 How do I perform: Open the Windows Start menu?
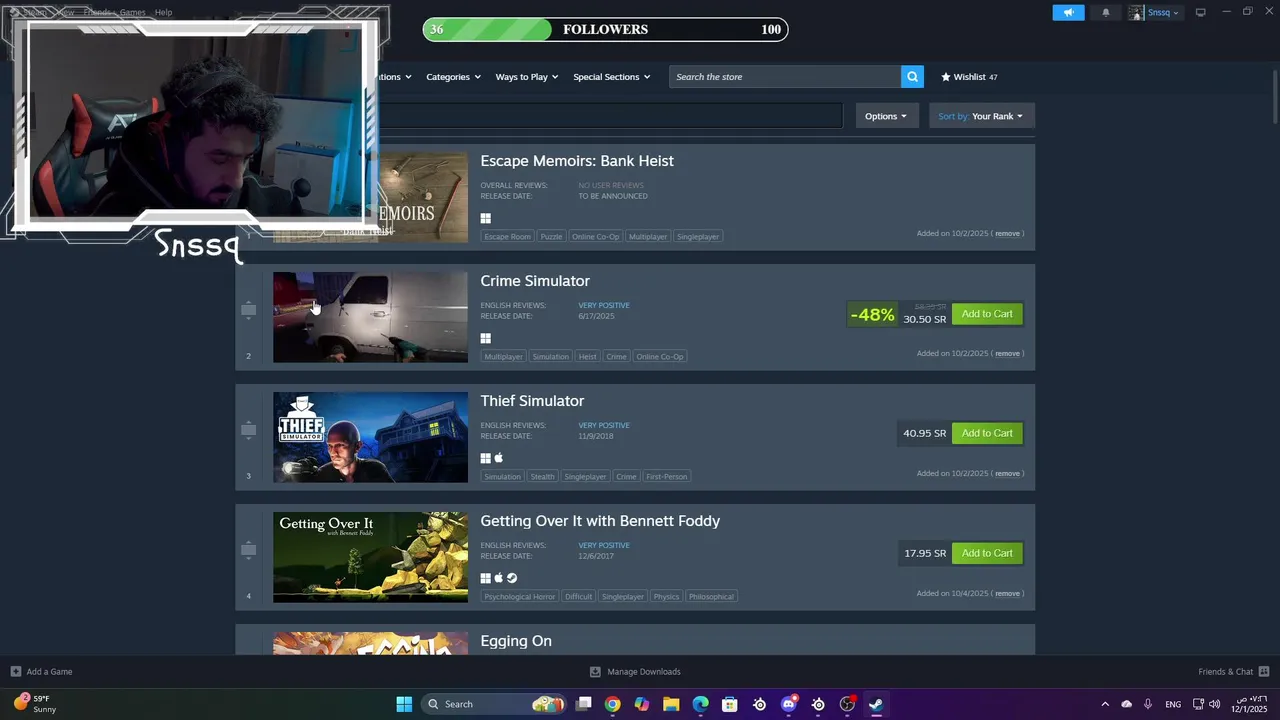pos(404,704)
